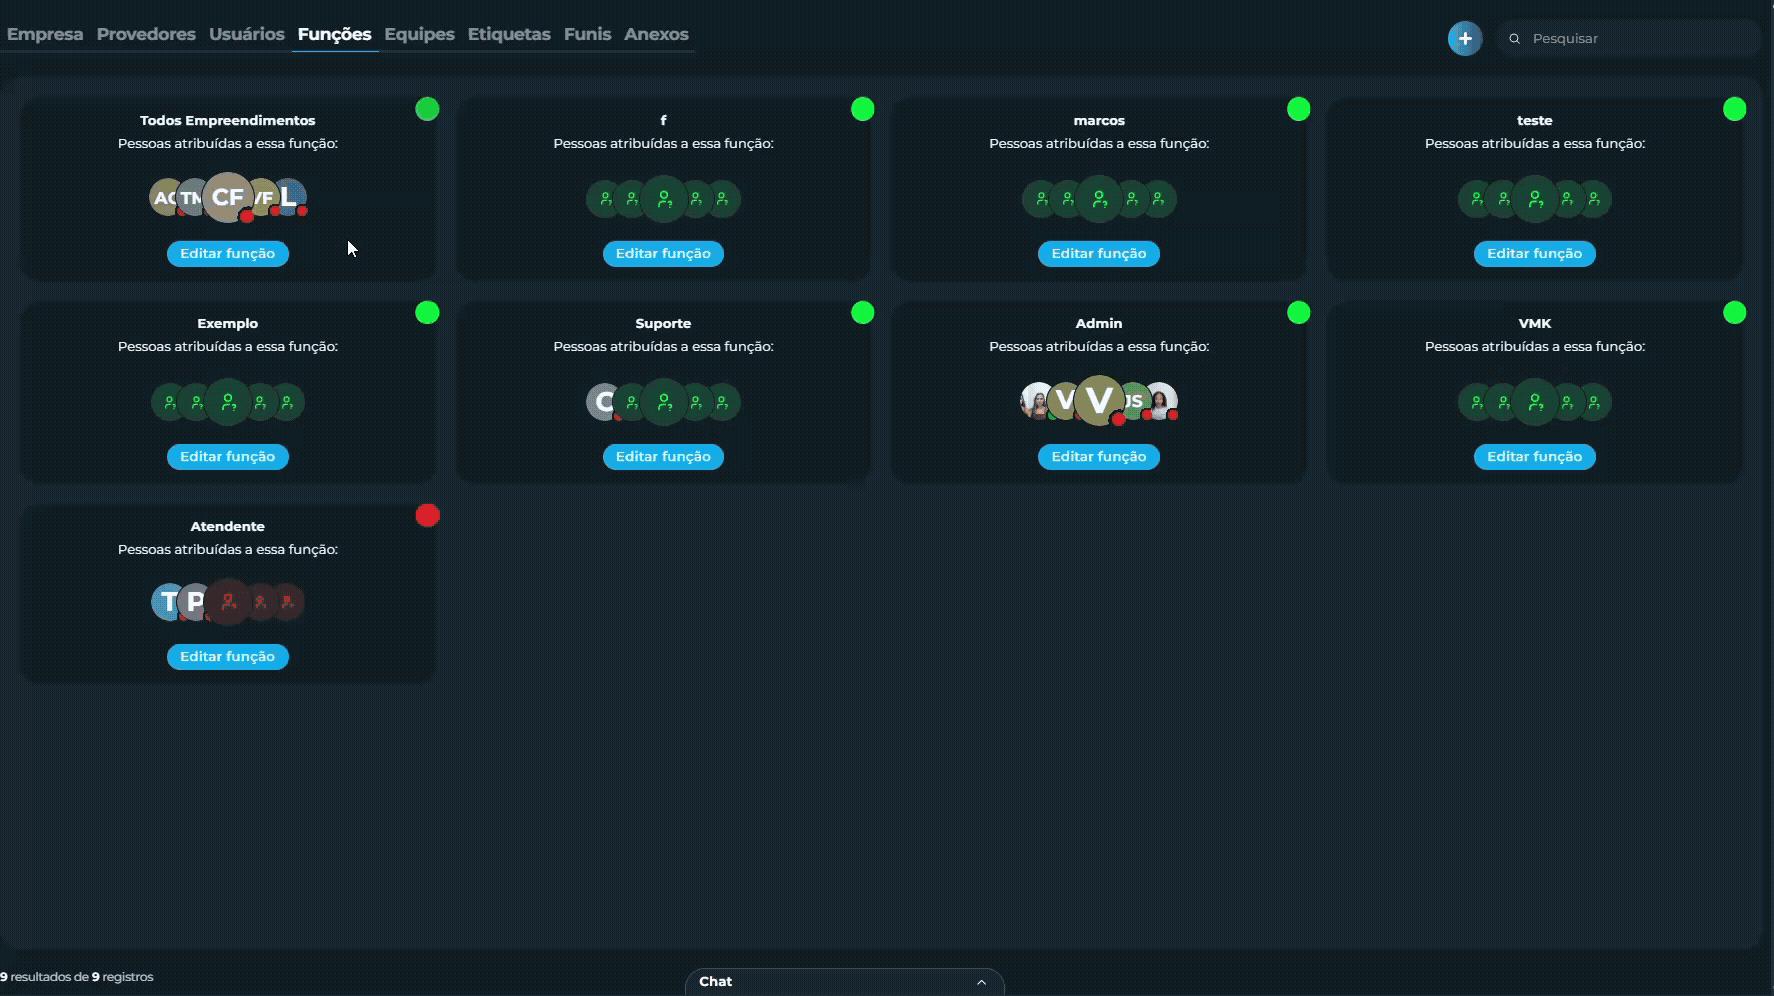Click the center user placeholder in card f
The width and height of the screenshot is (1774, 996).
click(x=664, y=199)
